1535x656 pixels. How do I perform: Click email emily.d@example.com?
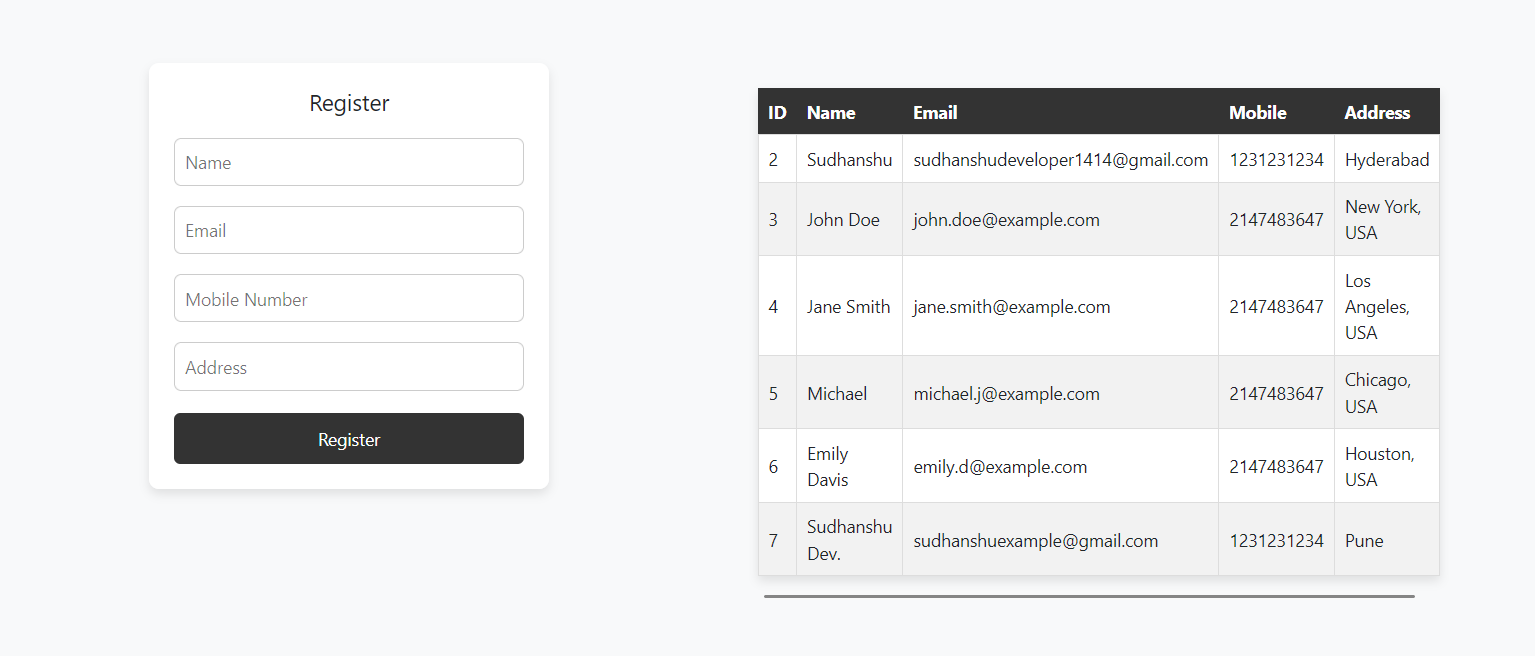[x=1060, y=466]
